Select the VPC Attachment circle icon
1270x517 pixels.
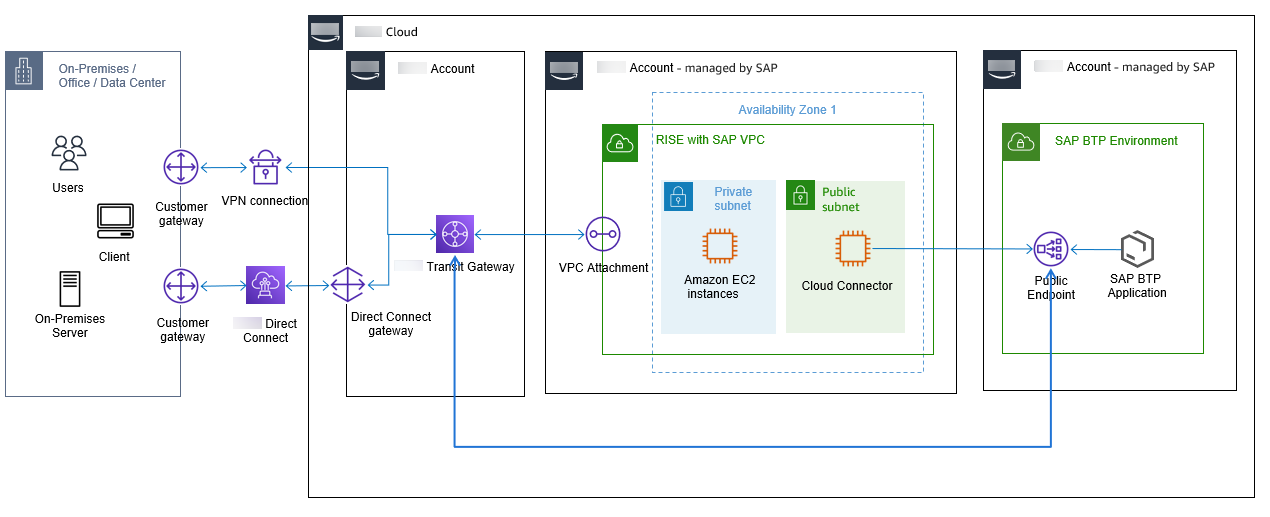(x=604, y=235)
